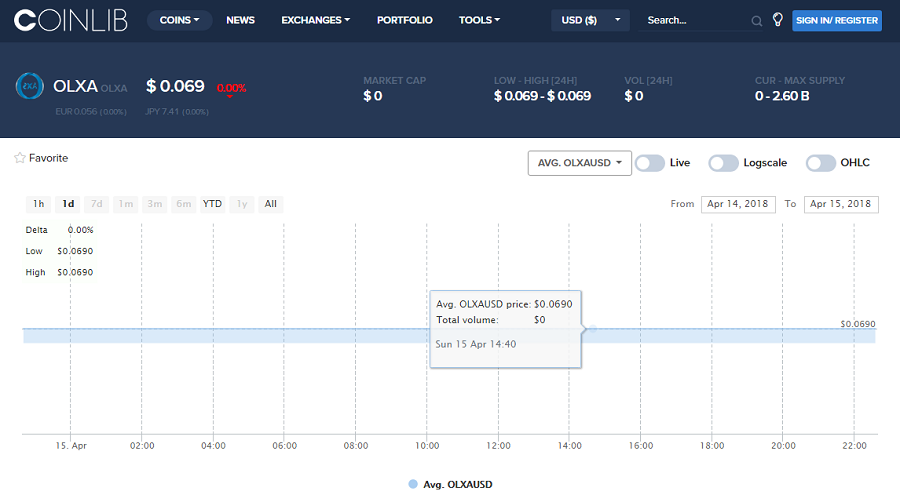Screen dimensions: 900x502
Task: Open the Tools dropdown
Action: click(x=479, y=20)
